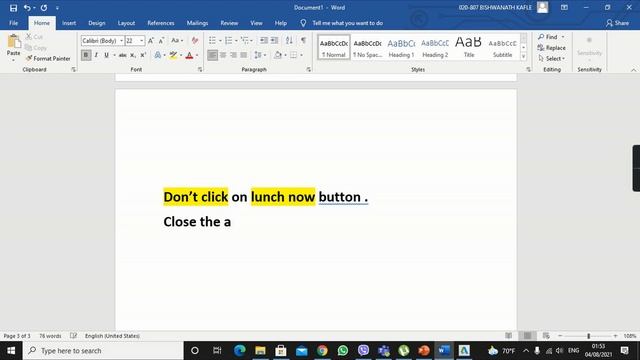The image size is (640, 360).
Task: Apply the yellow text highlight color
Action: tap(173, 55)
